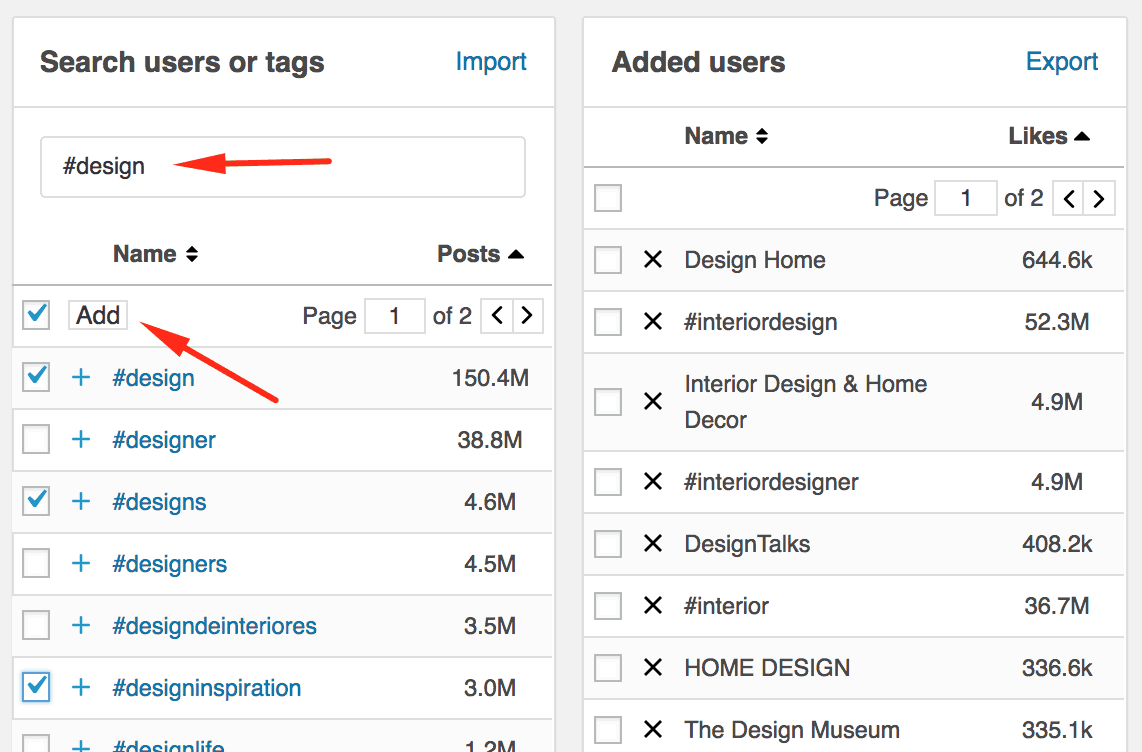Tick the select-all checkbox in Added users
1142x752 pixels.
point(608,198)
